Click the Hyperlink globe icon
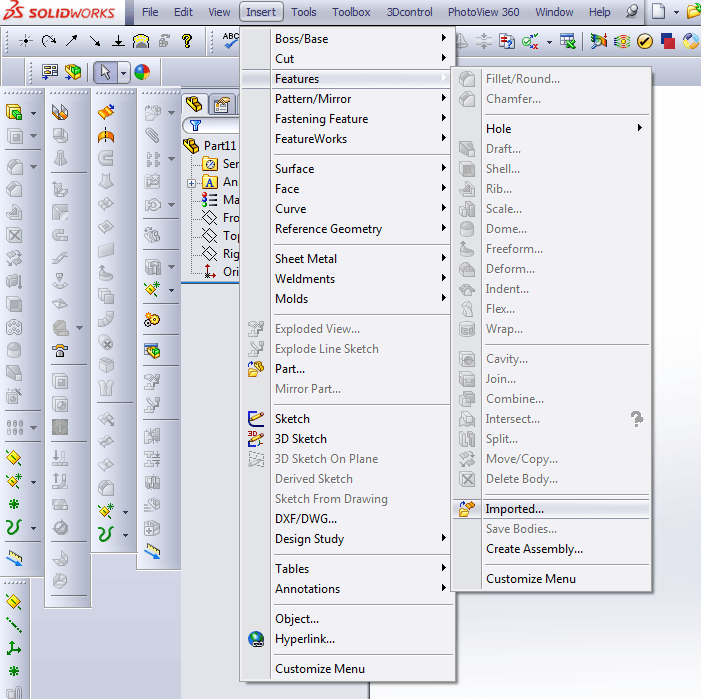Viewport: 701px width, 699px height. (256, 639)
